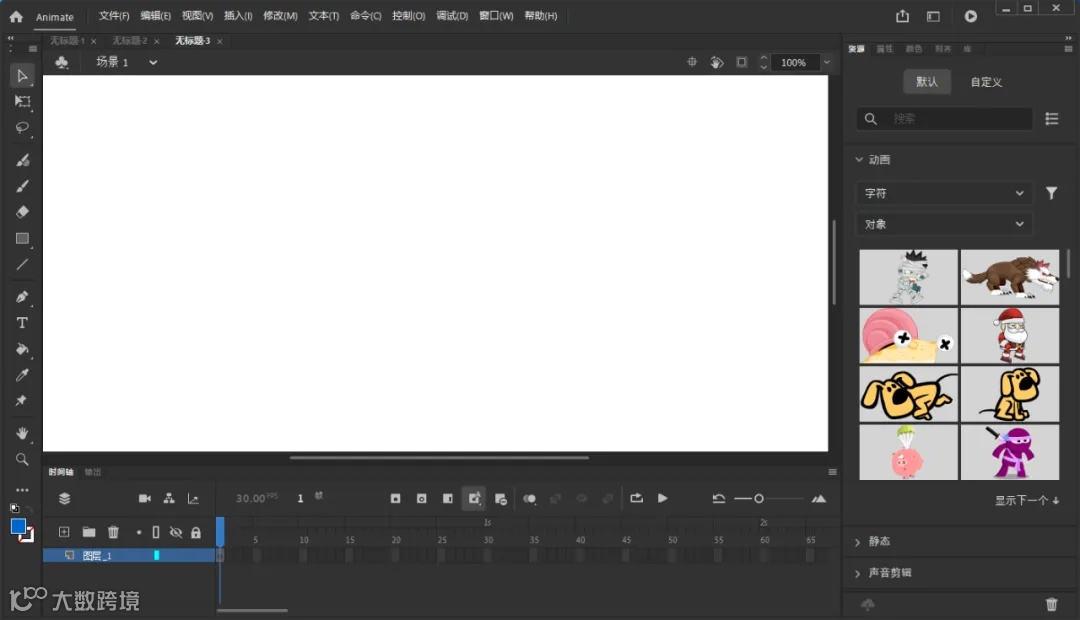This screenshot has width=1080, height=620.
Task: Switch to the 无标题-2 document tab
Action: tap(129, 41)
